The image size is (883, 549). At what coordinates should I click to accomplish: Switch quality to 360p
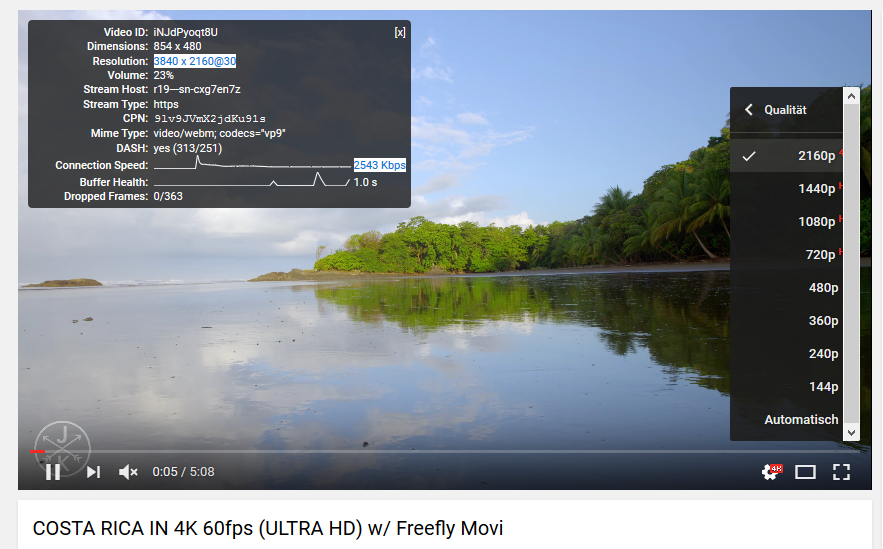click(787, 320)
